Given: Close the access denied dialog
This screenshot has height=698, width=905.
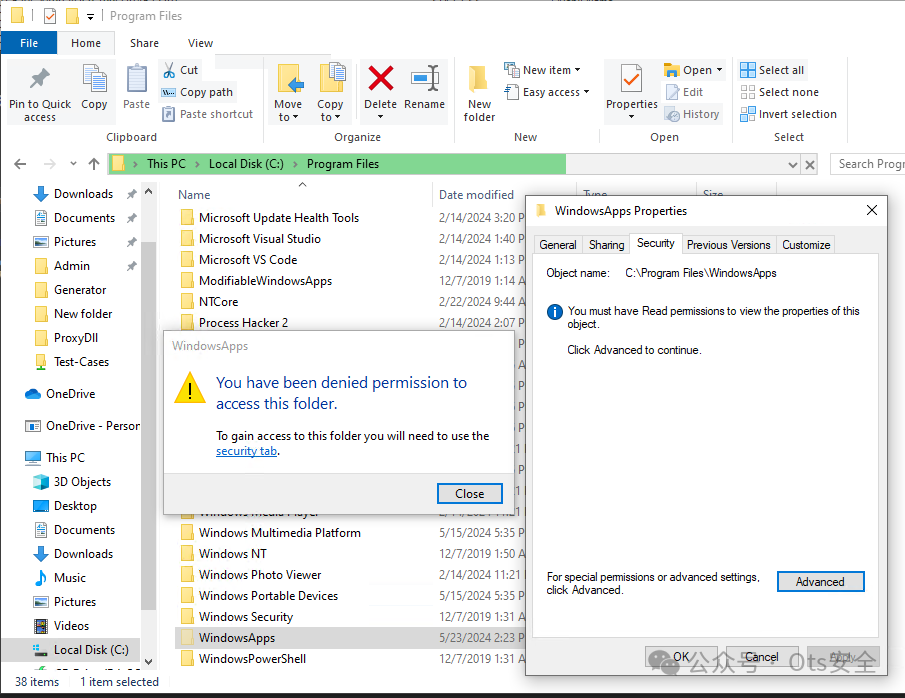Looking at the screenshot, I should (x=470, y=494).
